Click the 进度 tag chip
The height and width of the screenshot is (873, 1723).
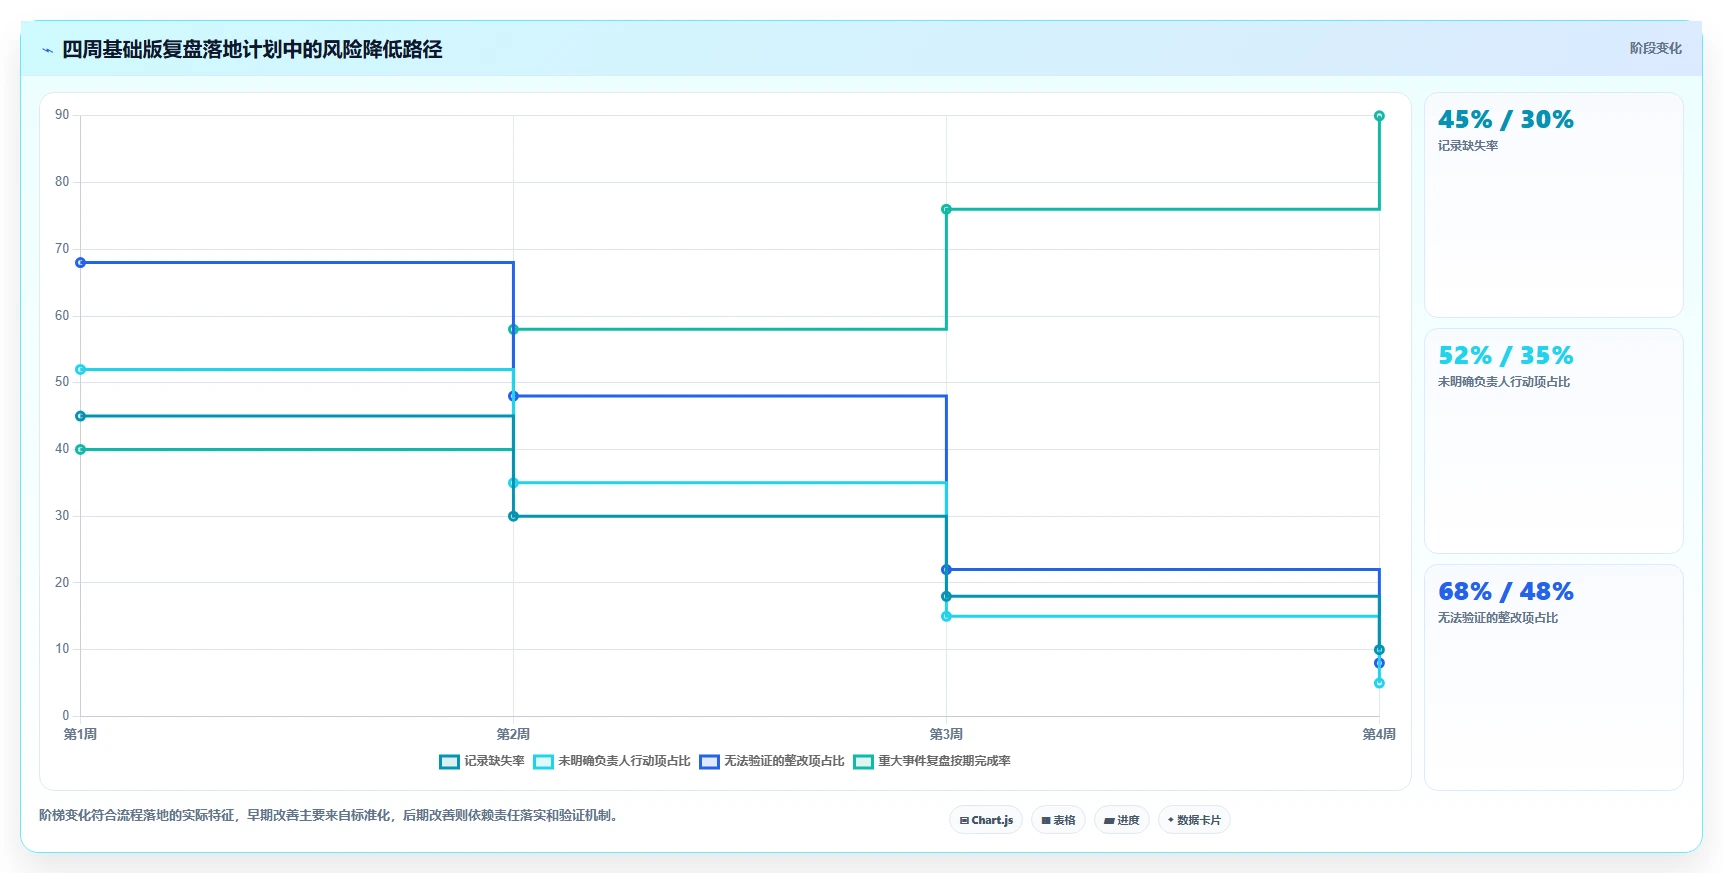click(1121, 820)
